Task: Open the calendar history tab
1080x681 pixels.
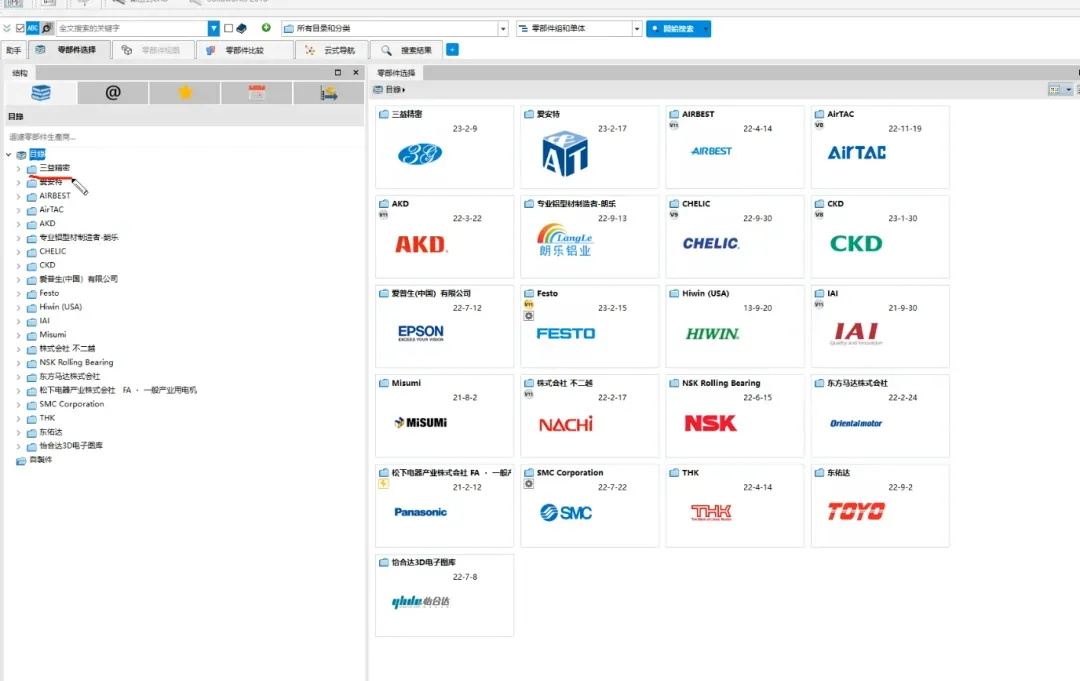Action: point(257,92)
